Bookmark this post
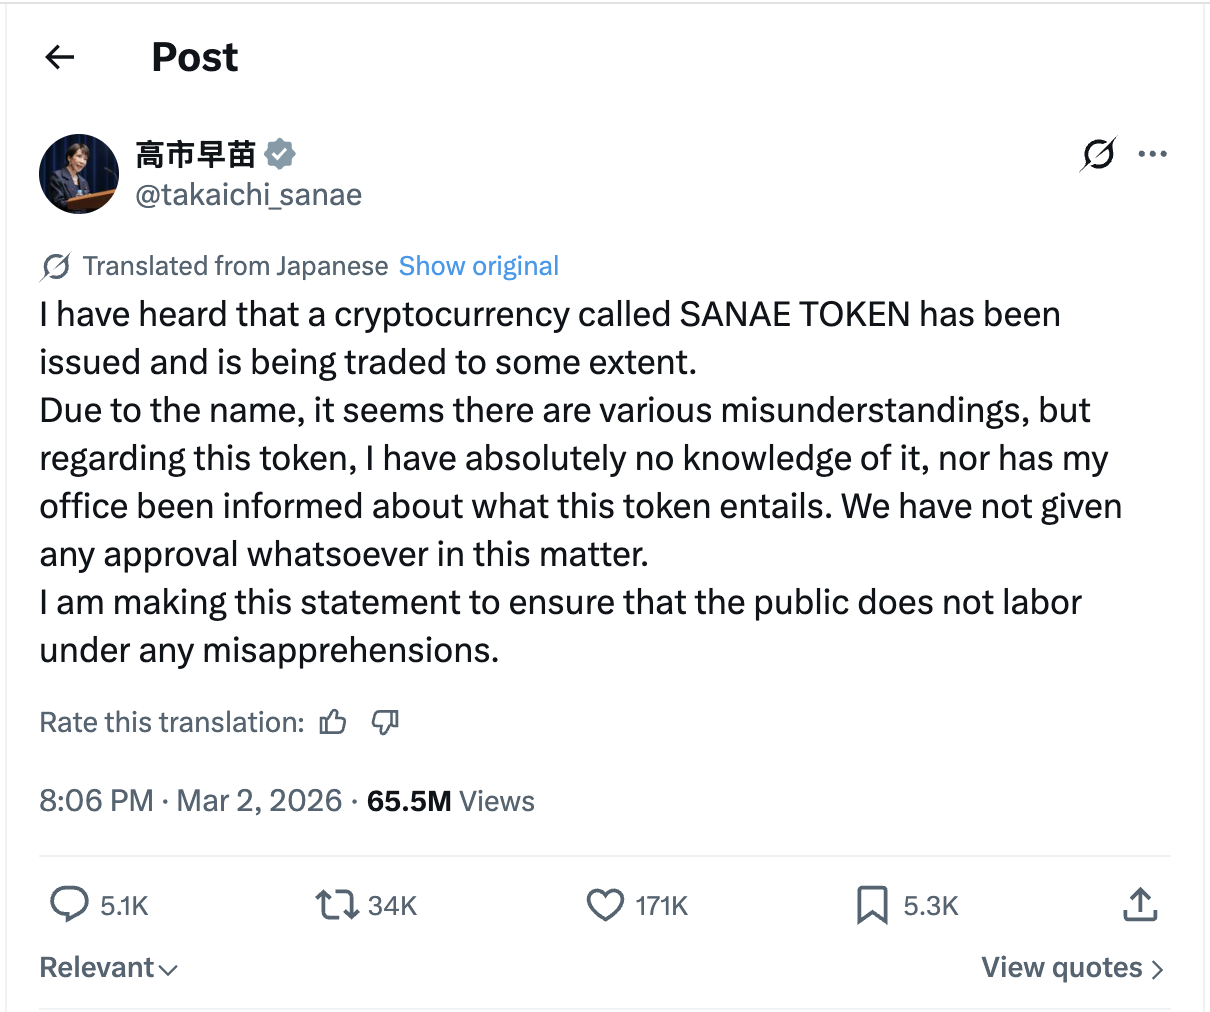1210x1012 pixels. [x=872, y=905]
